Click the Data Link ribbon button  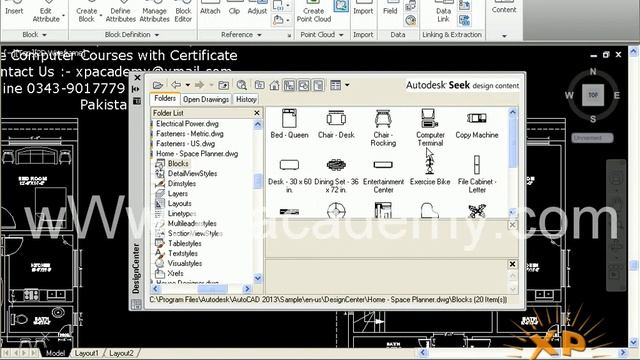(443, 11)
